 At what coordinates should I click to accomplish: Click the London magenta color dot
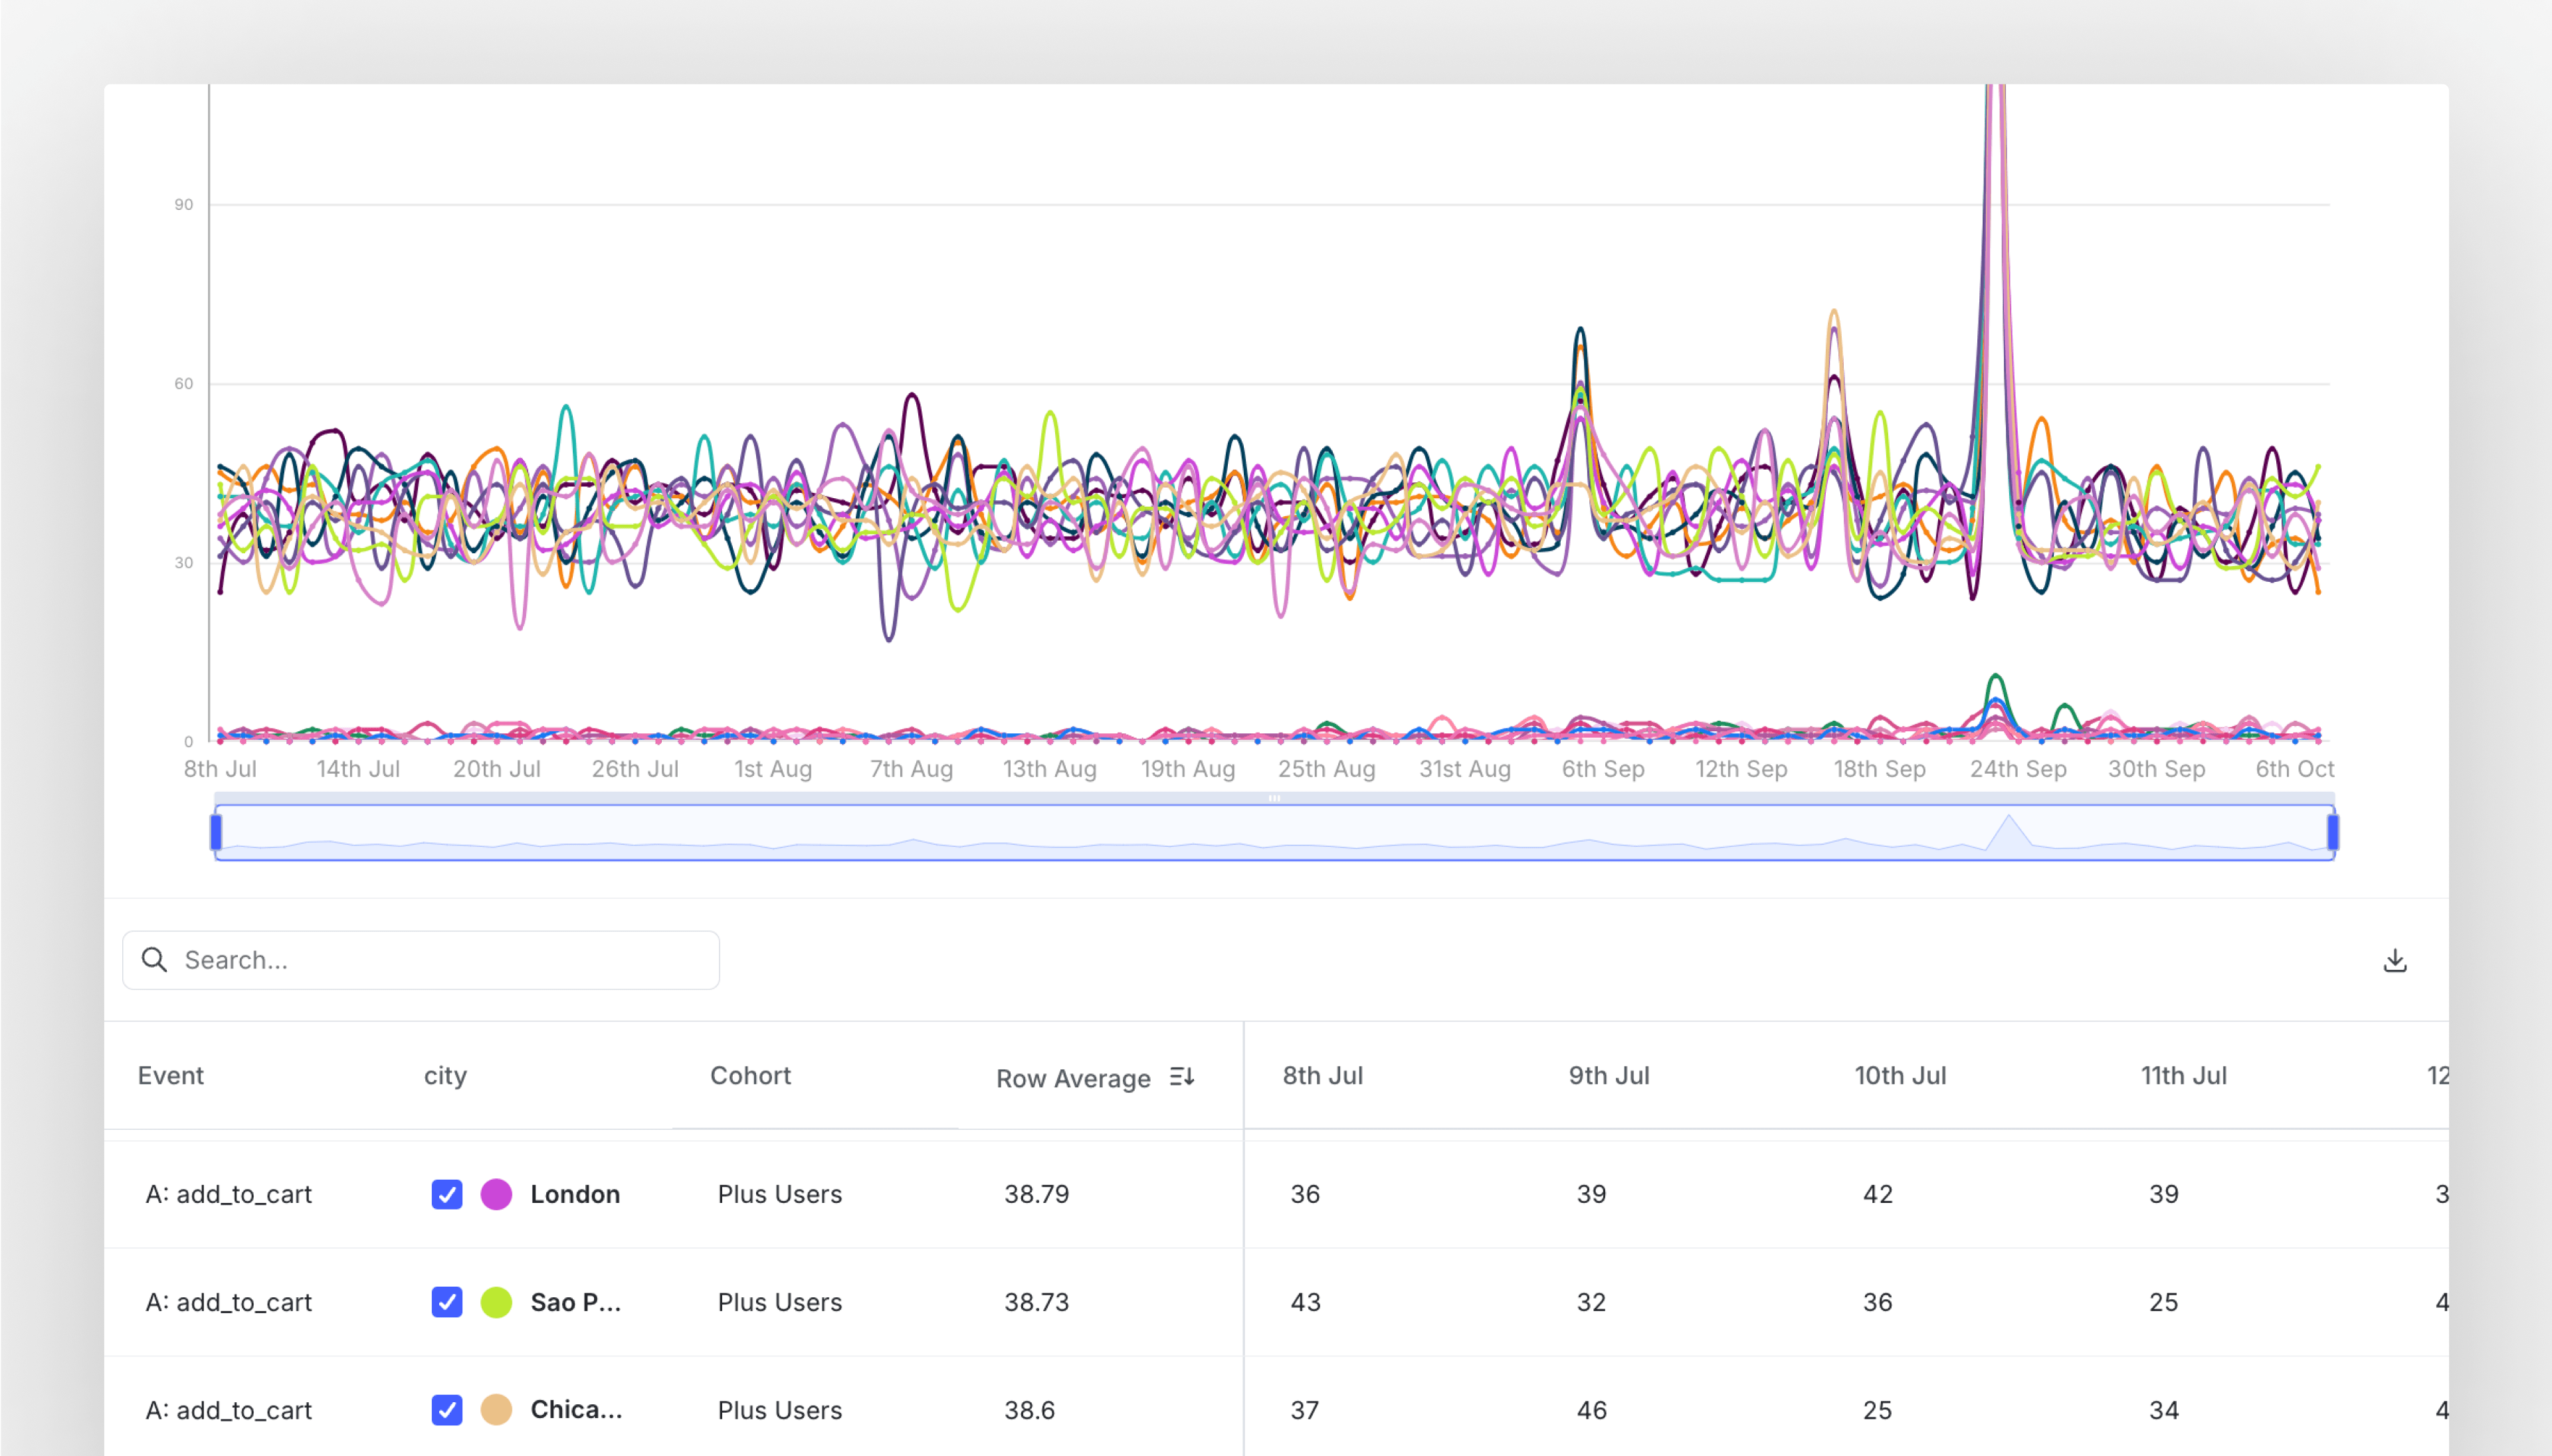(496, 1194)
